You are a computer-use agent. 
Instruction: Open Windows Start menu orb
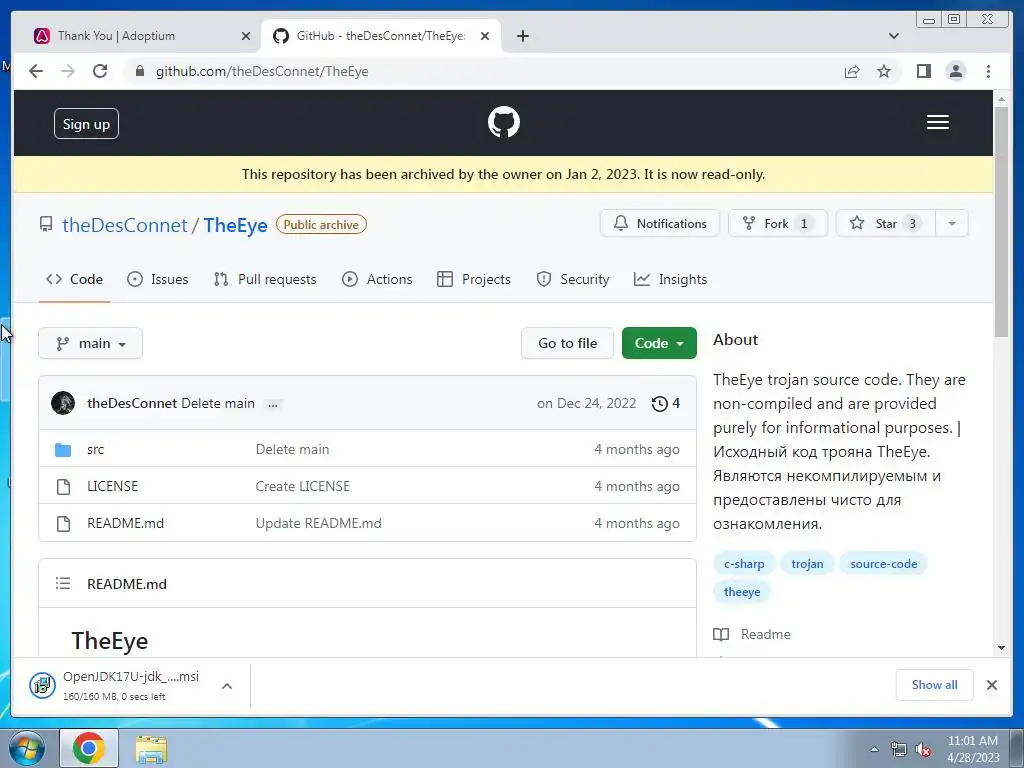(x=27, y=748)
